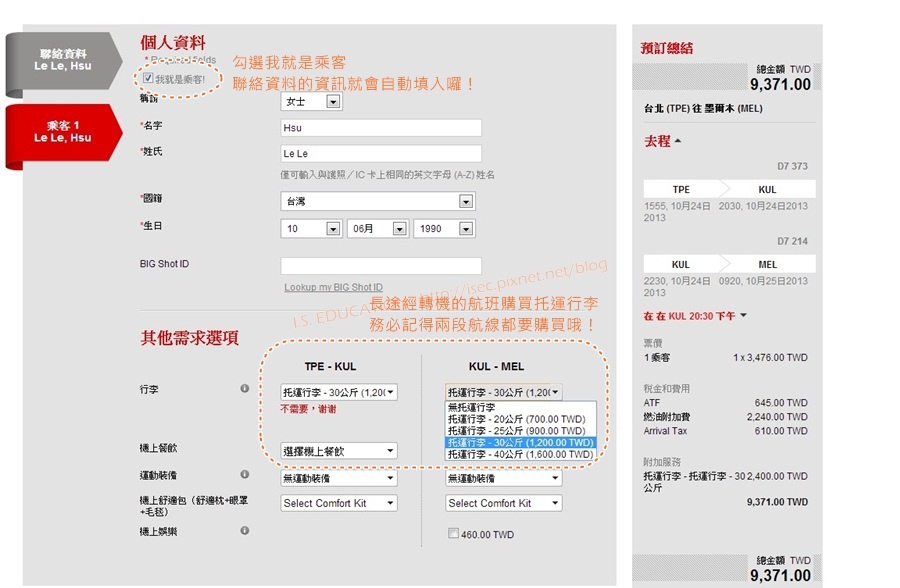Open KUL - MEL baggage dropdown
900x588 pixels.
503,392
